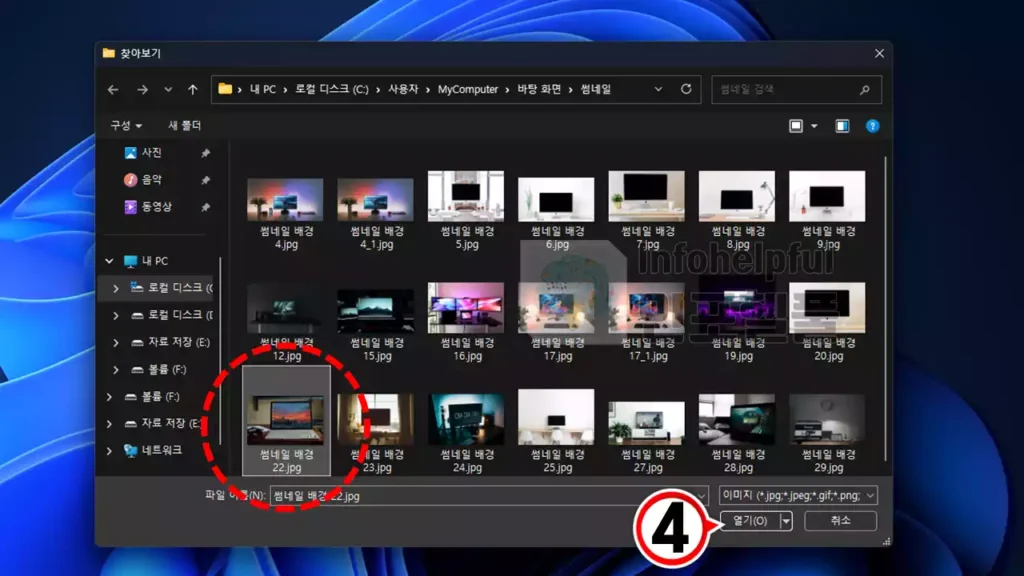Change view with the view layout icon

click(795, 126)
